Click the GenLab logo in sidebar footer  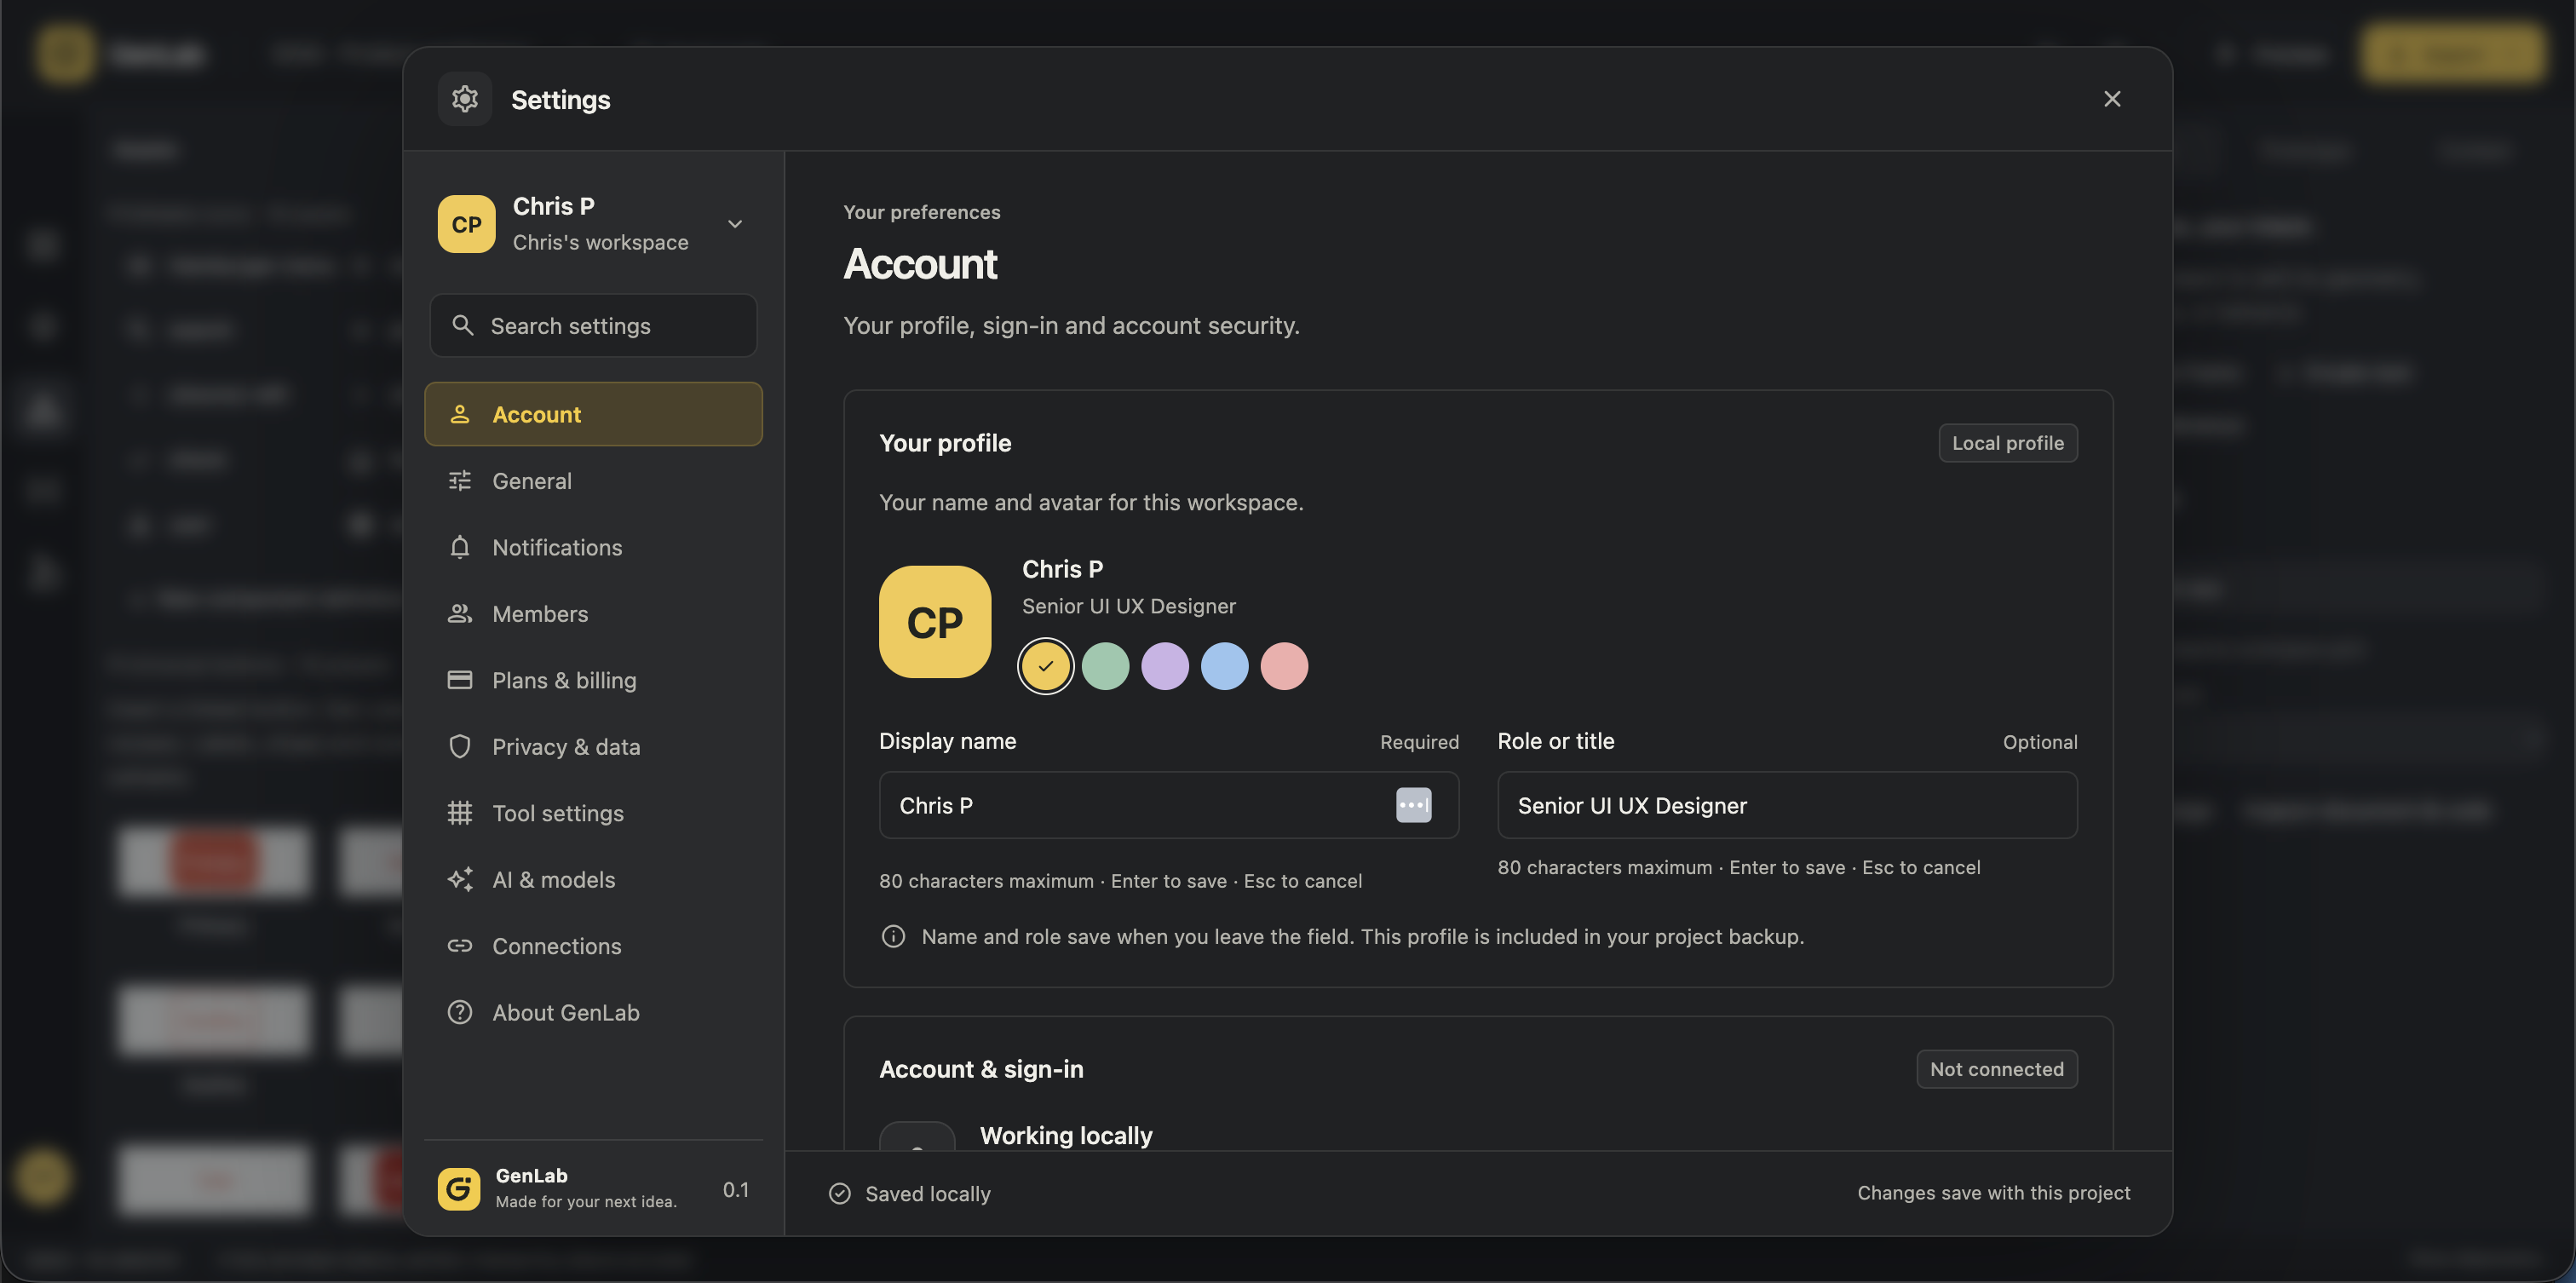(x=459, y=1189)
